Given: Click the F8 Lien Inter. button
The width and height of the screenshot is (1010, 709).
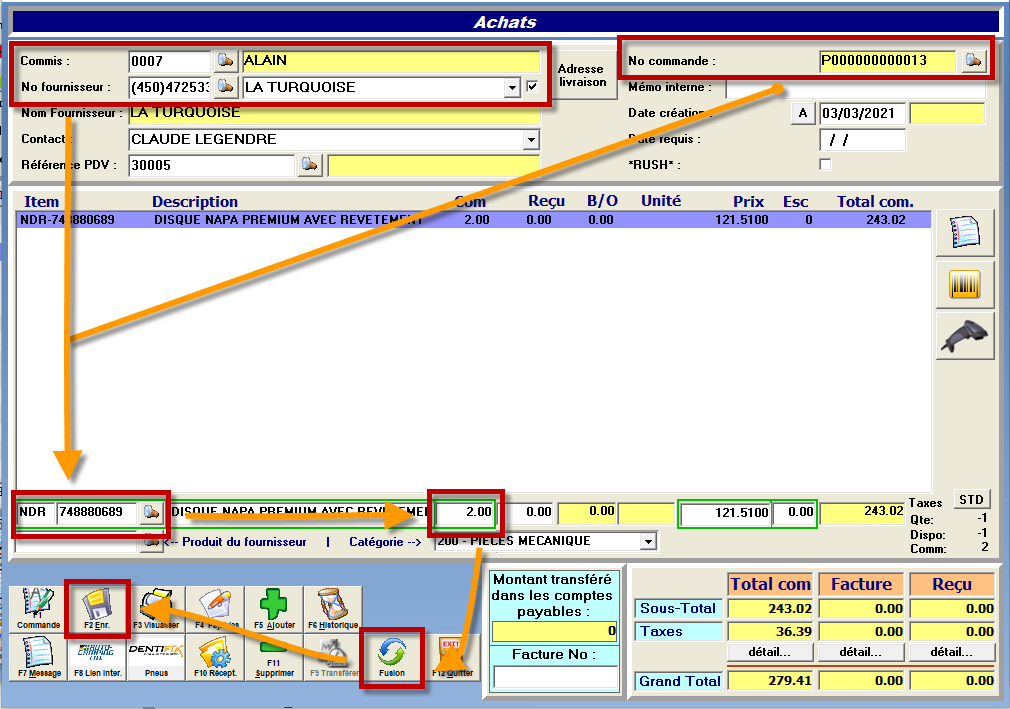Looking at the screenshot, I should click(x=97, y=657).
